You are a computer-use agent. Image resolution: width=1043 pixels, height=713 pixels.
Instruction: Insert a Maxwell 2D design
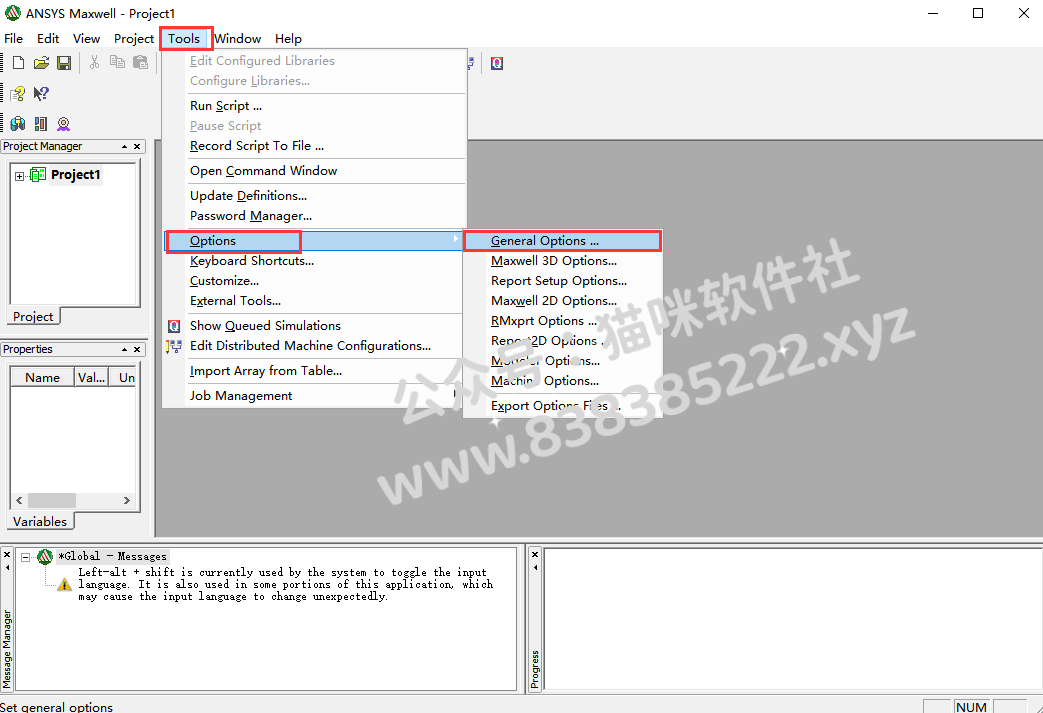pos(41,124)
